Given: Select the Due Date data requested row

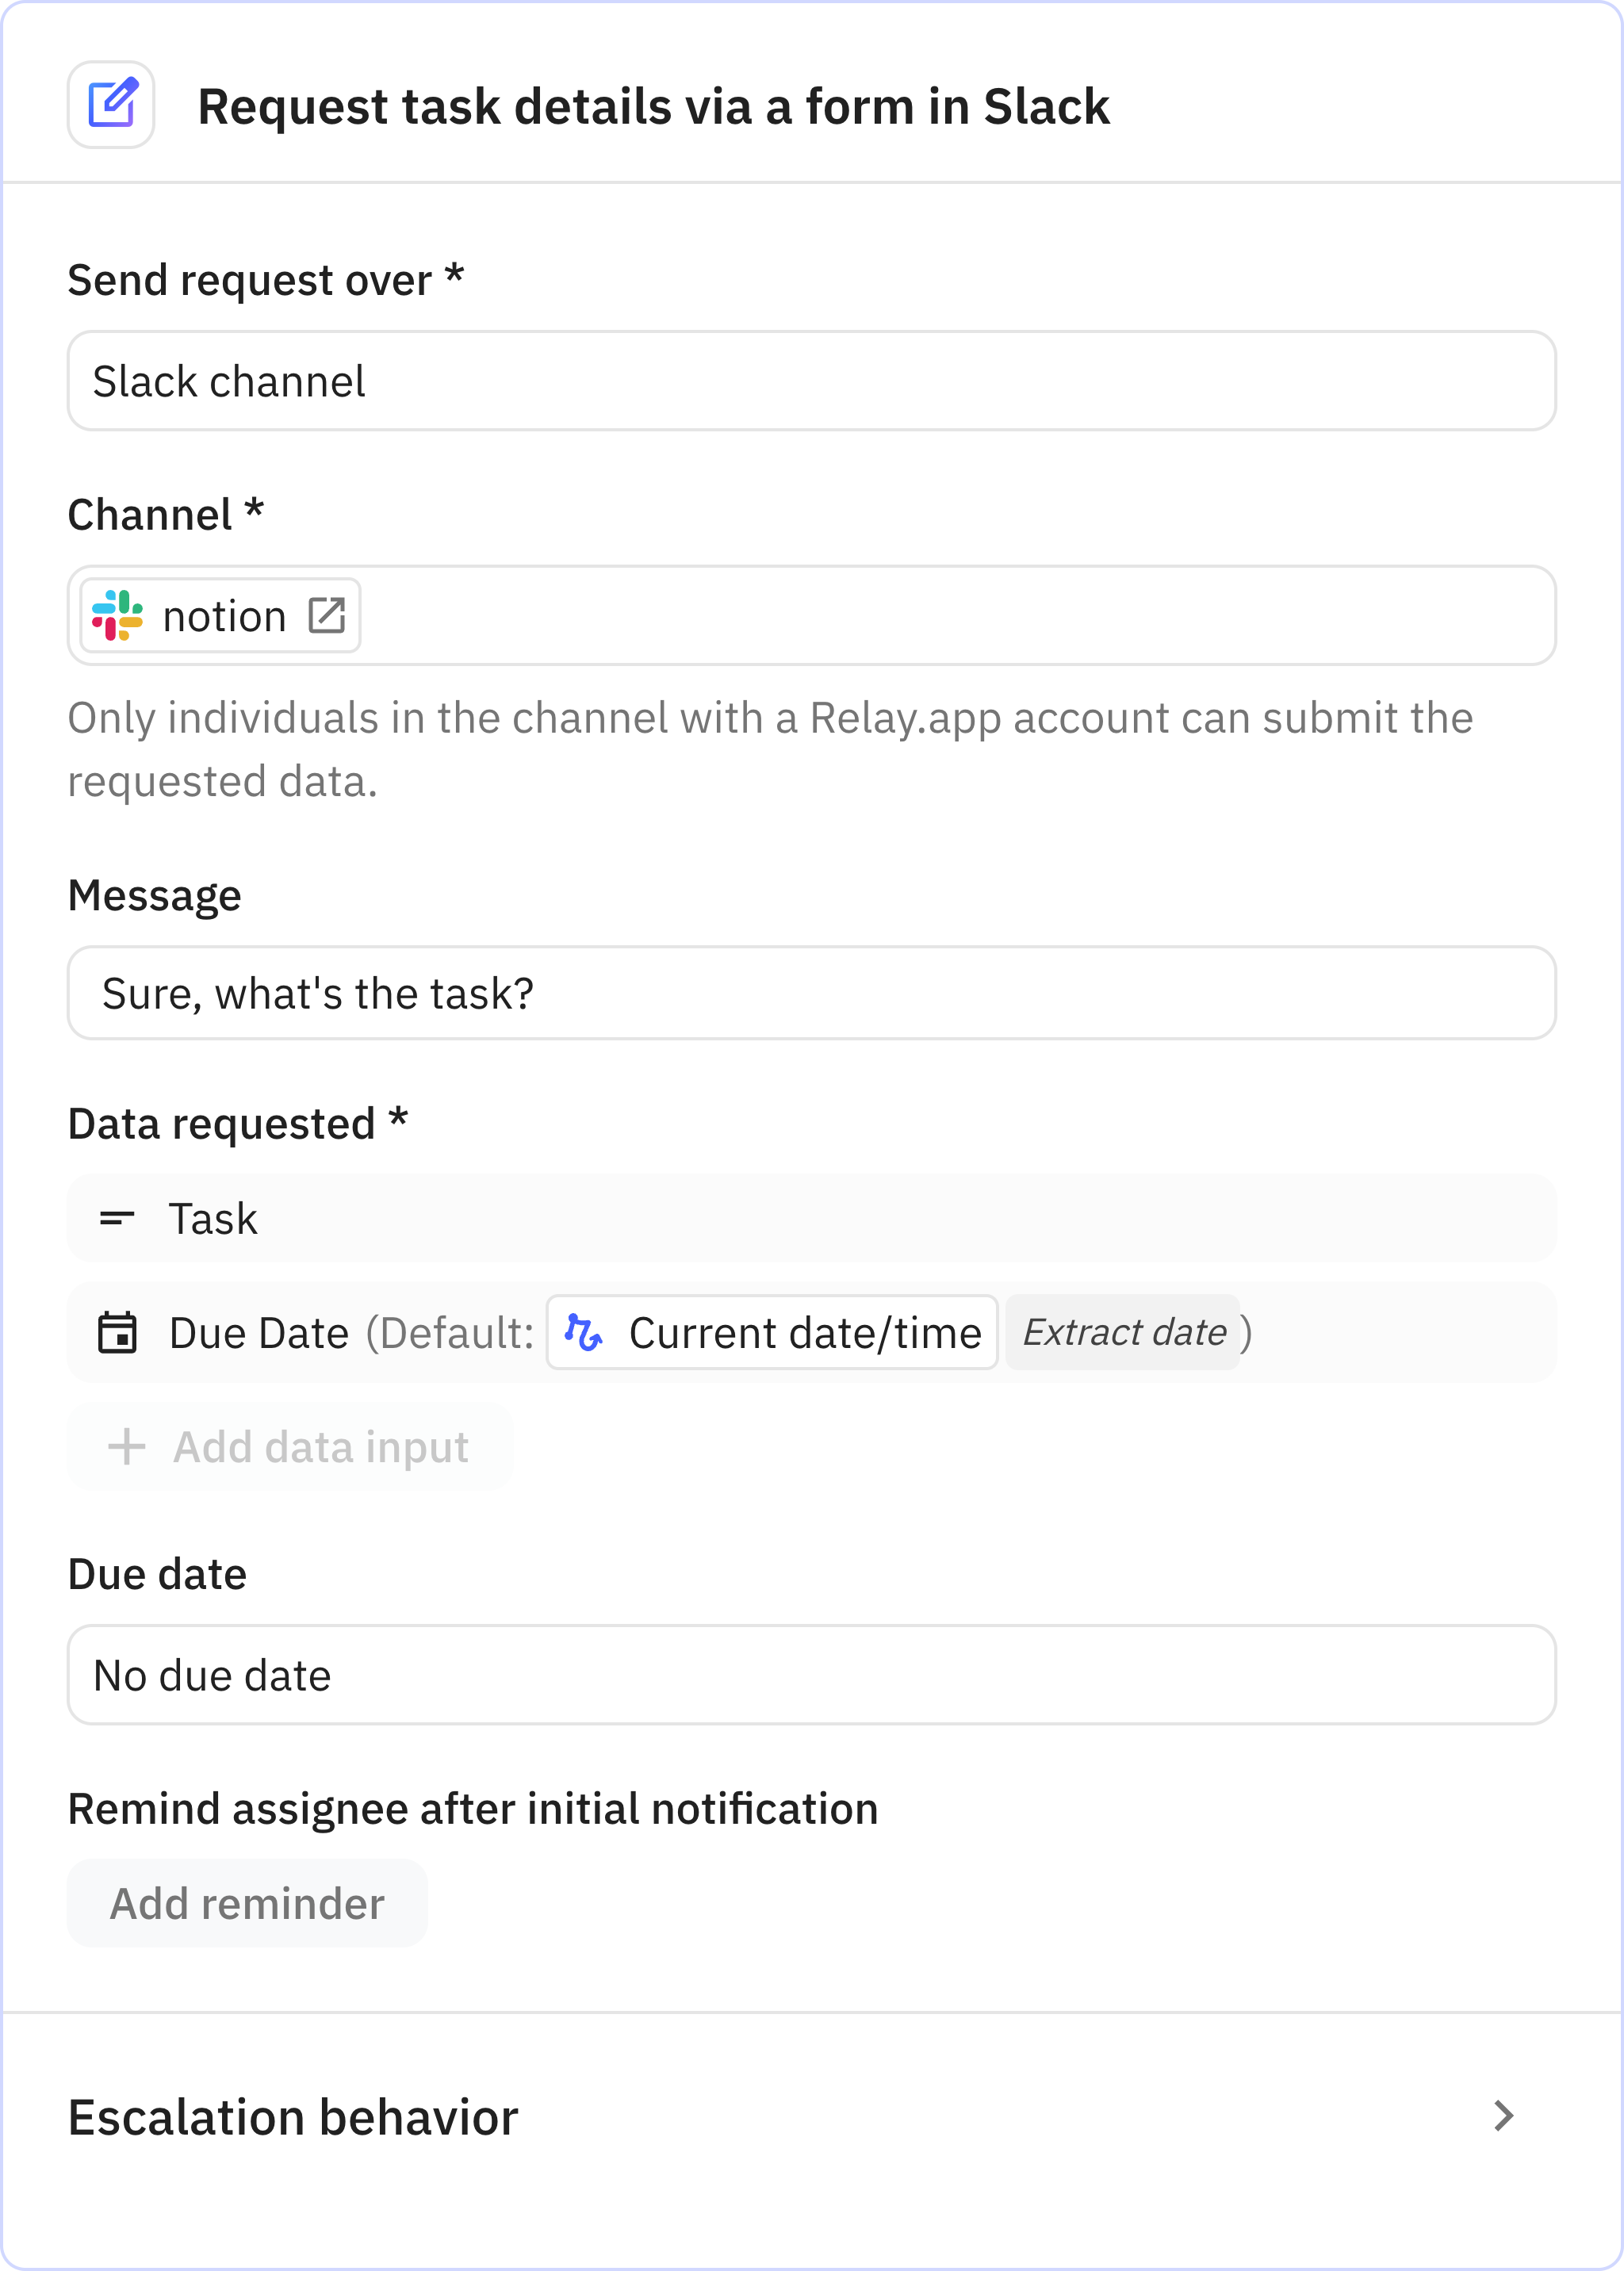Looking at the screenshot, I should [1400, 1332].
